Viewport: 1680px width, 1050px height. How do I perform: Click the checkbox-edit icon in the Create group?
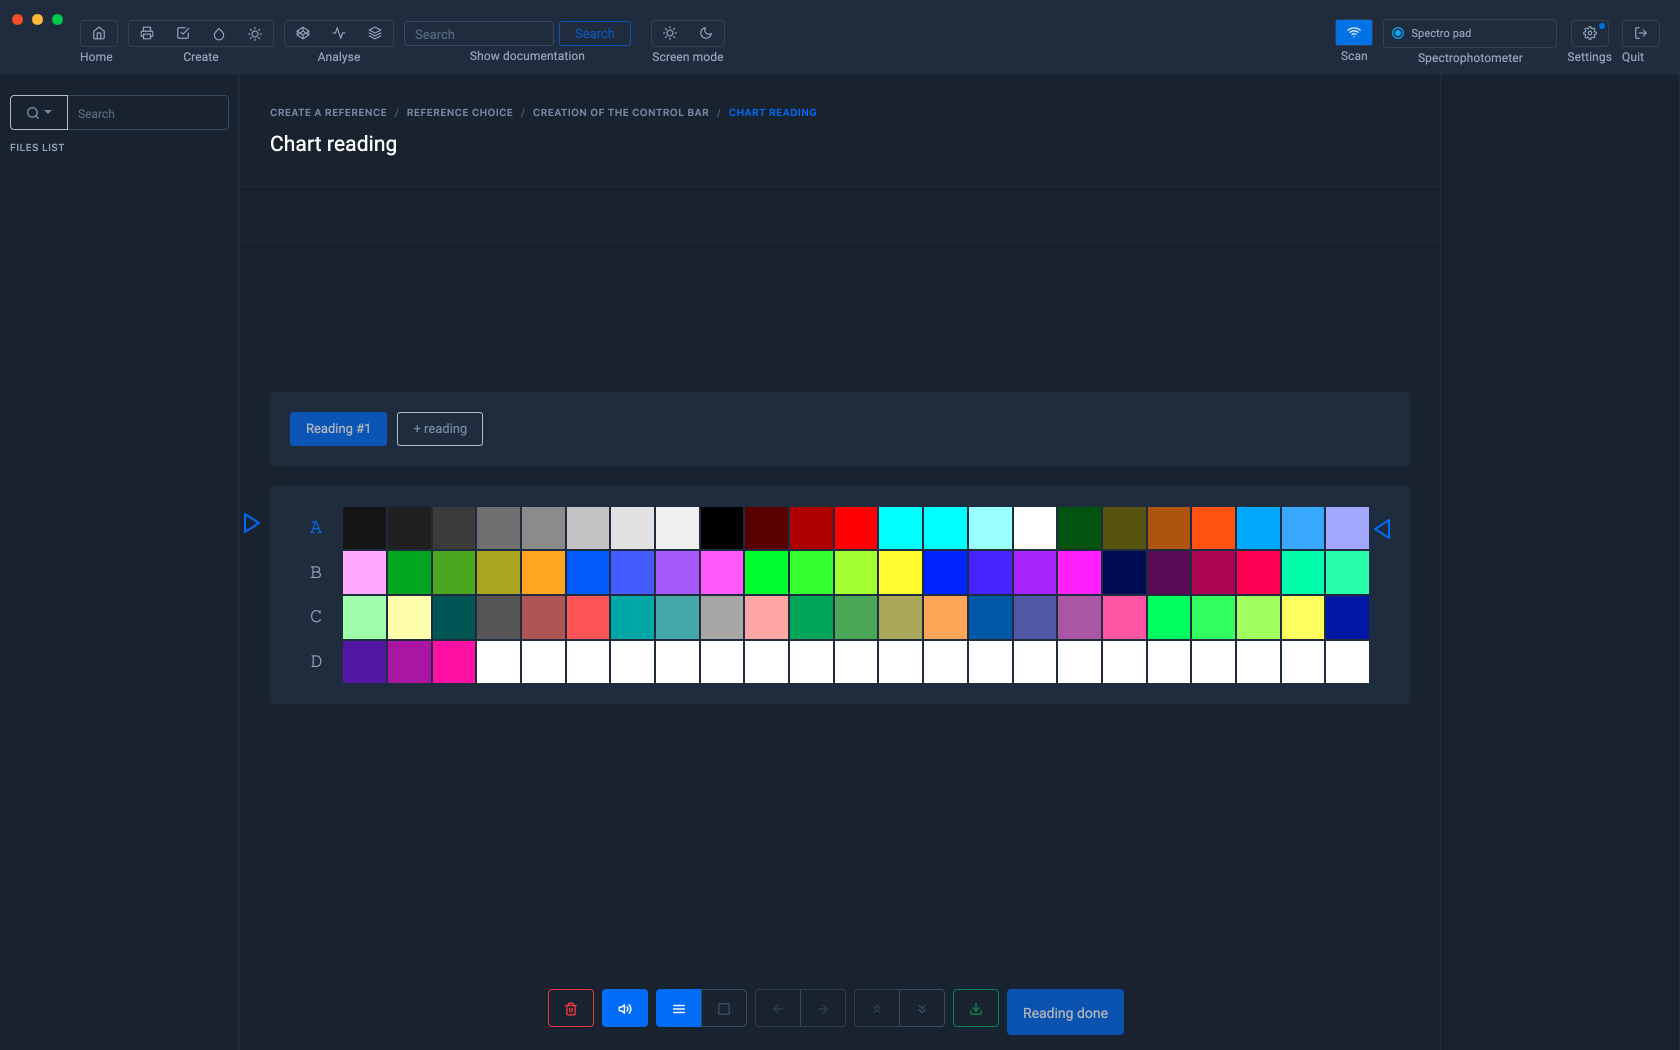click(x=183, y=33)
